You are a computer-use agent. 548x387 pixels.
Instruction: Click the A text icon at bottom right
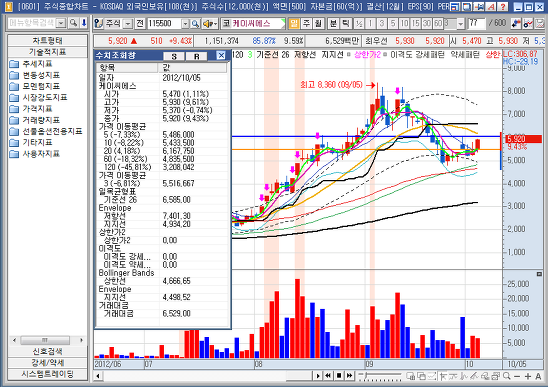[538, 376]
